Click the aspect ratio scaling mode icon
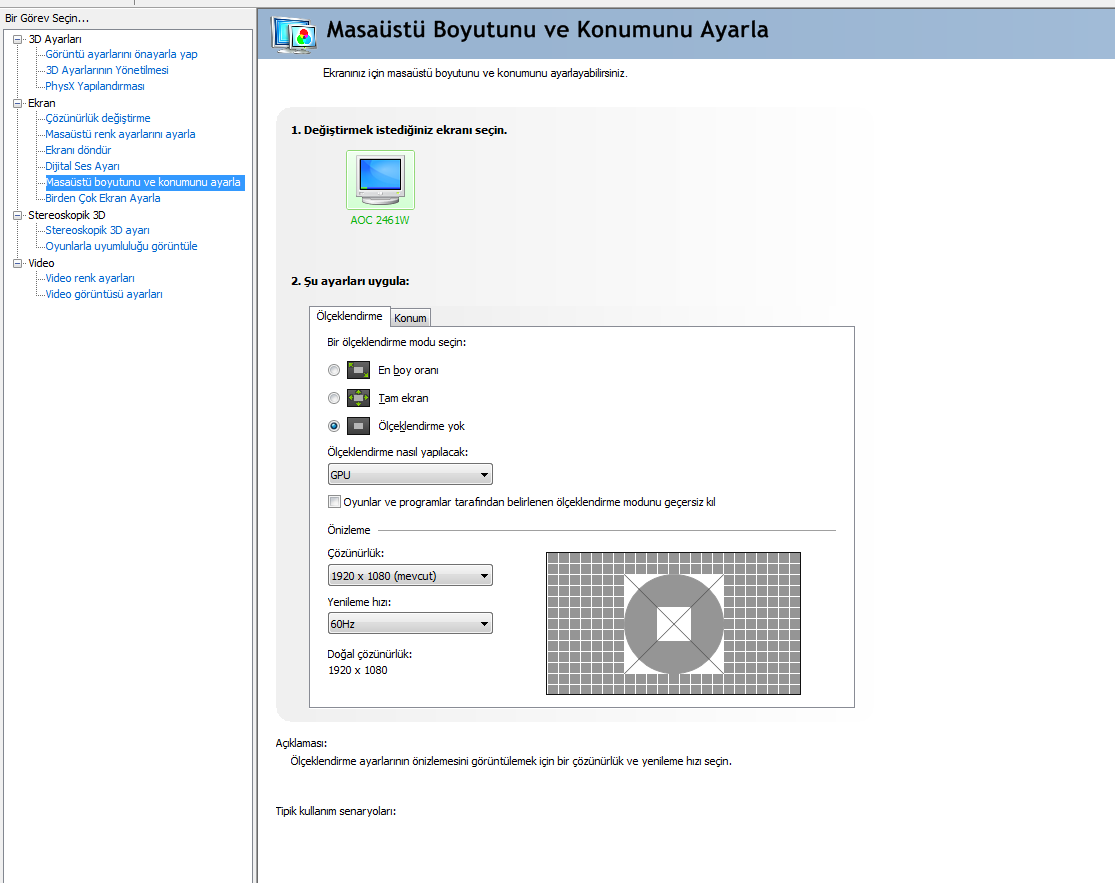 tap(358, 370)
